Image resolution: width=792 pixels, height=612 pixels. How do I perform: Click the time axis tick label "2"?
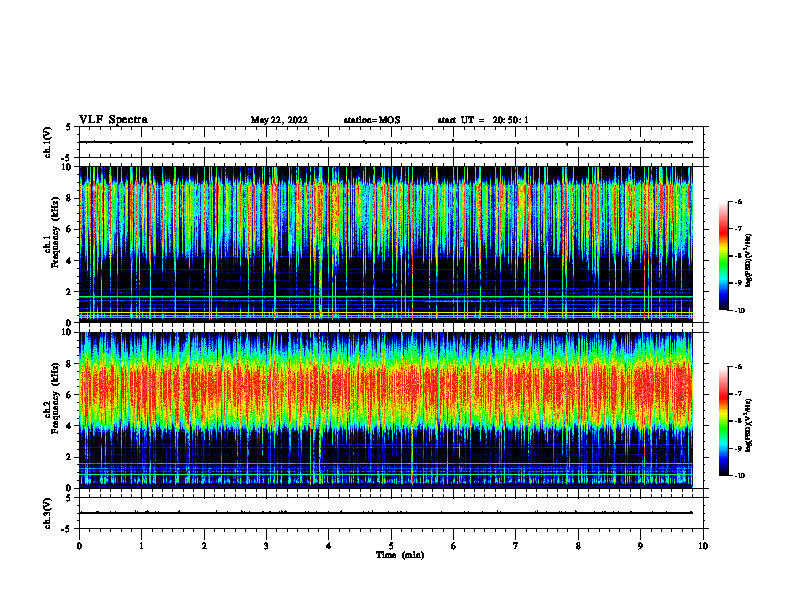[204, 546]
